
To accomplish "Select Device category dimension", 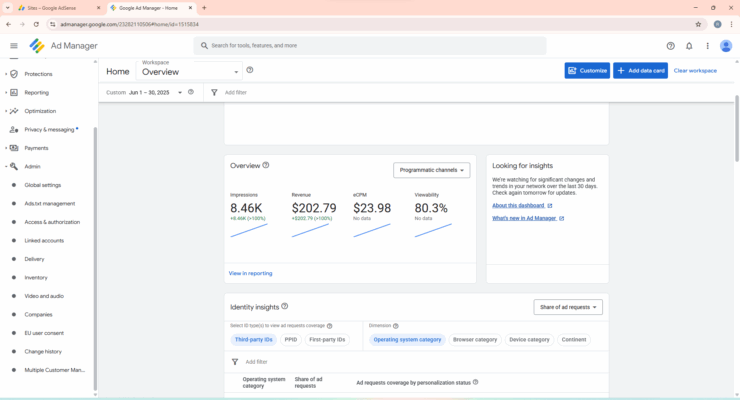I will tap(529, 340).
